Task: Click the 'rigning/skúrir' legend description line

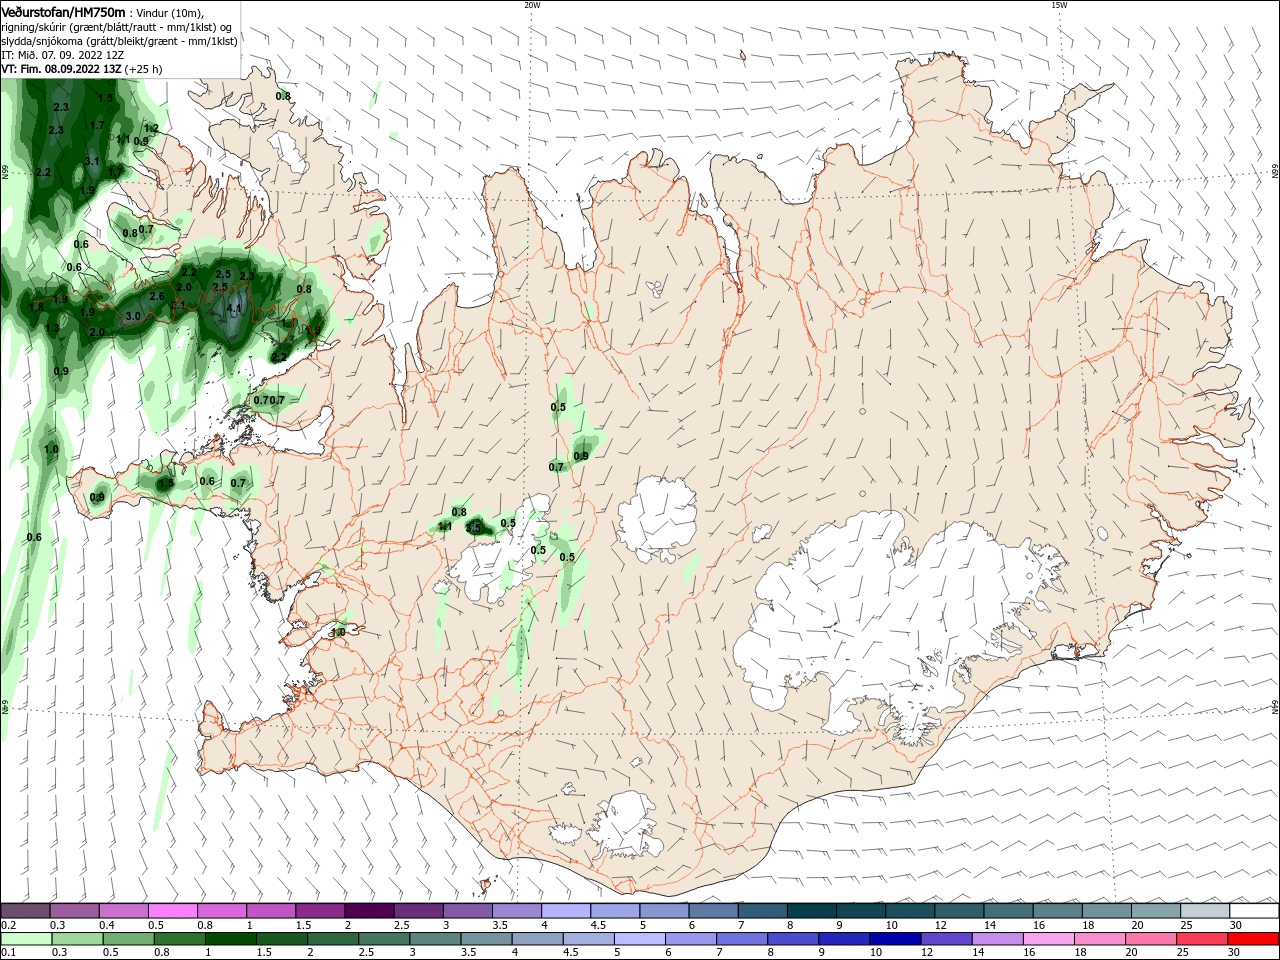Action: (x=116, y=27)
